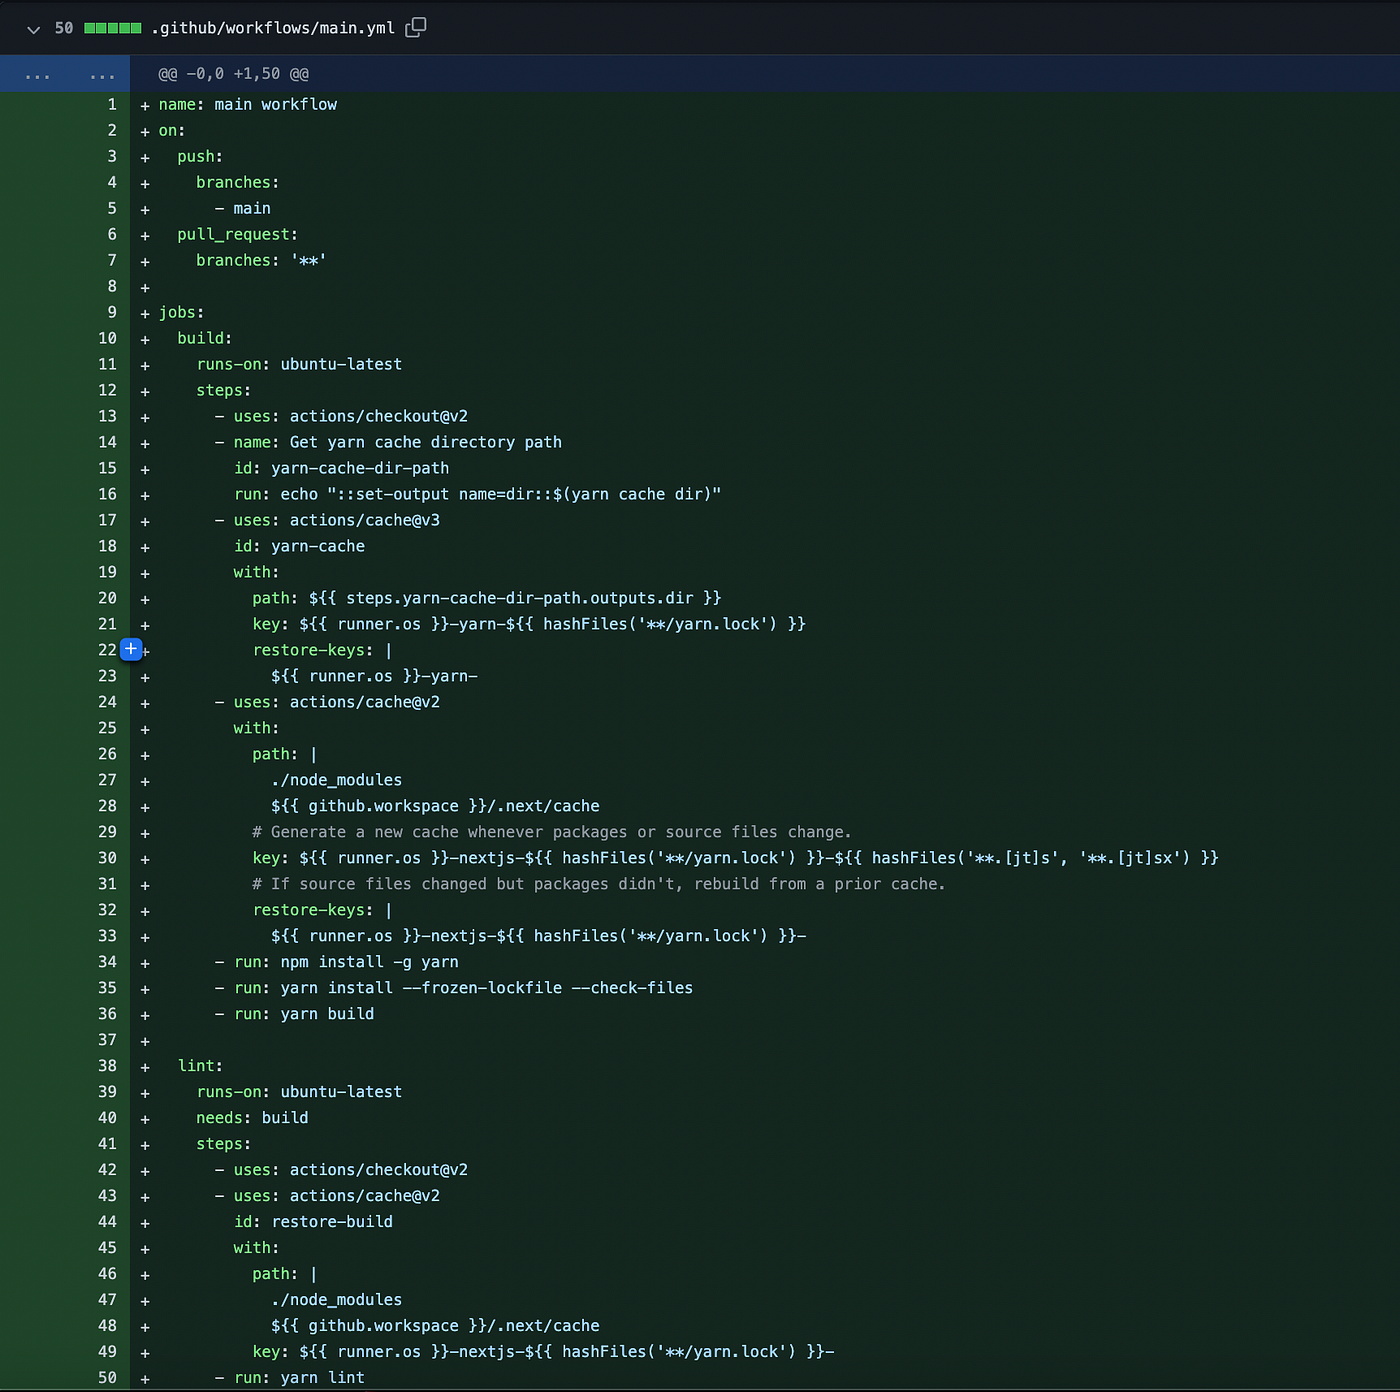1400x1392 pixels.
Task: Click "branches: '**'" on line 7
Action: [261, 260]
